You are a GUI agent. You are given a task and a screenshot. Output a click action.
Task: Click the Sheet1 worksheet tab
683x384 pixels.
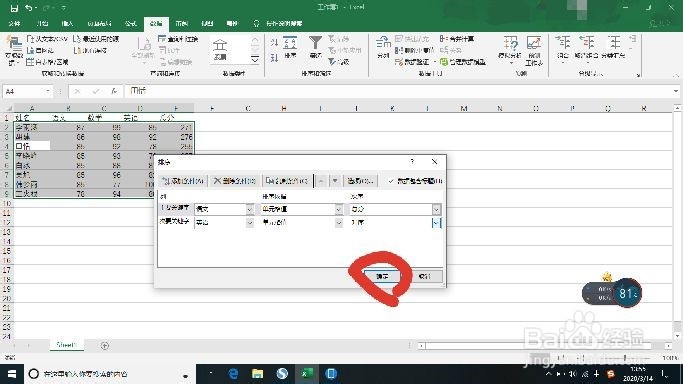point(66,345)
